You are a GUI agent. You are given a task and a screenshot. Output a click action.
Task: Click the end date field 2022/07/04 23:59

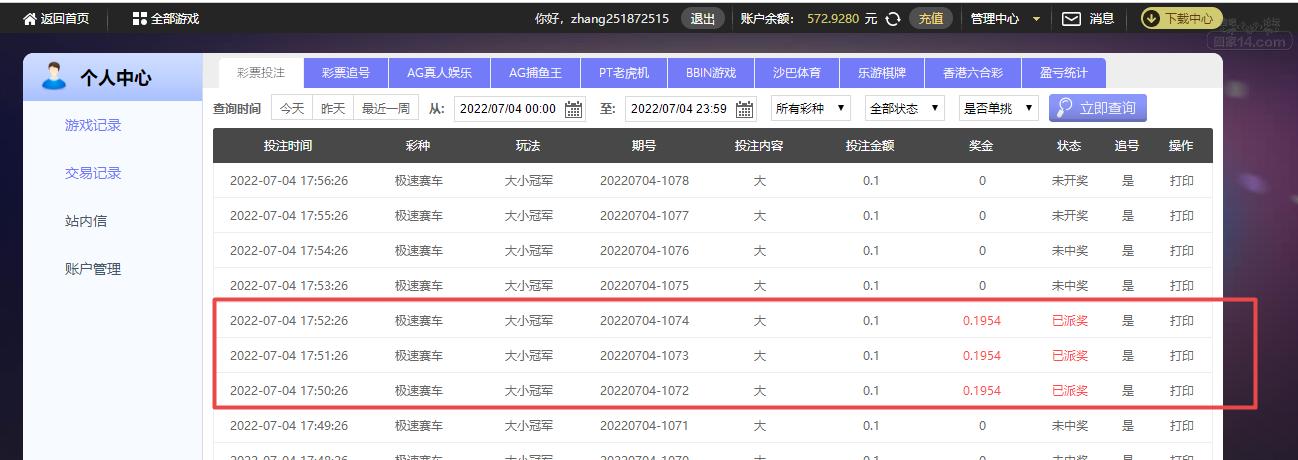click(691, 108)
